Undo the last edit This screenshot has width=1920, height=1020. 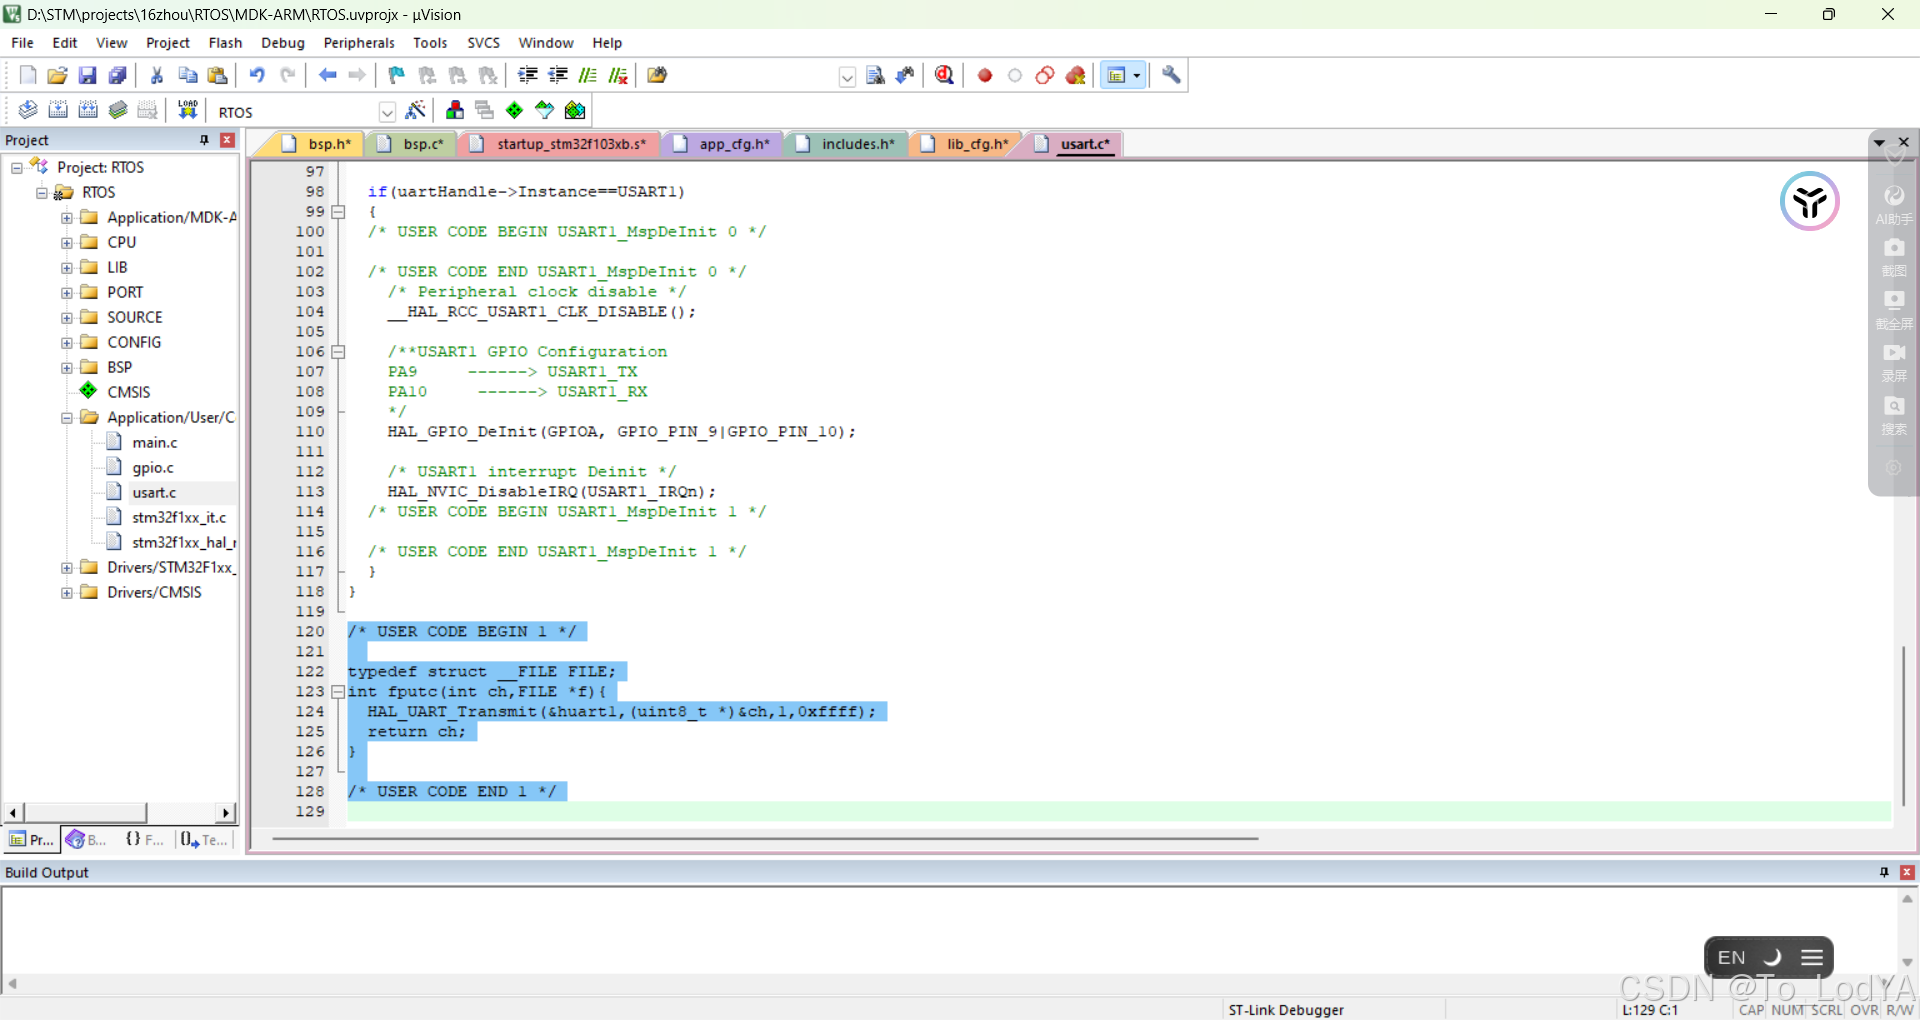(x=257, y=75)
